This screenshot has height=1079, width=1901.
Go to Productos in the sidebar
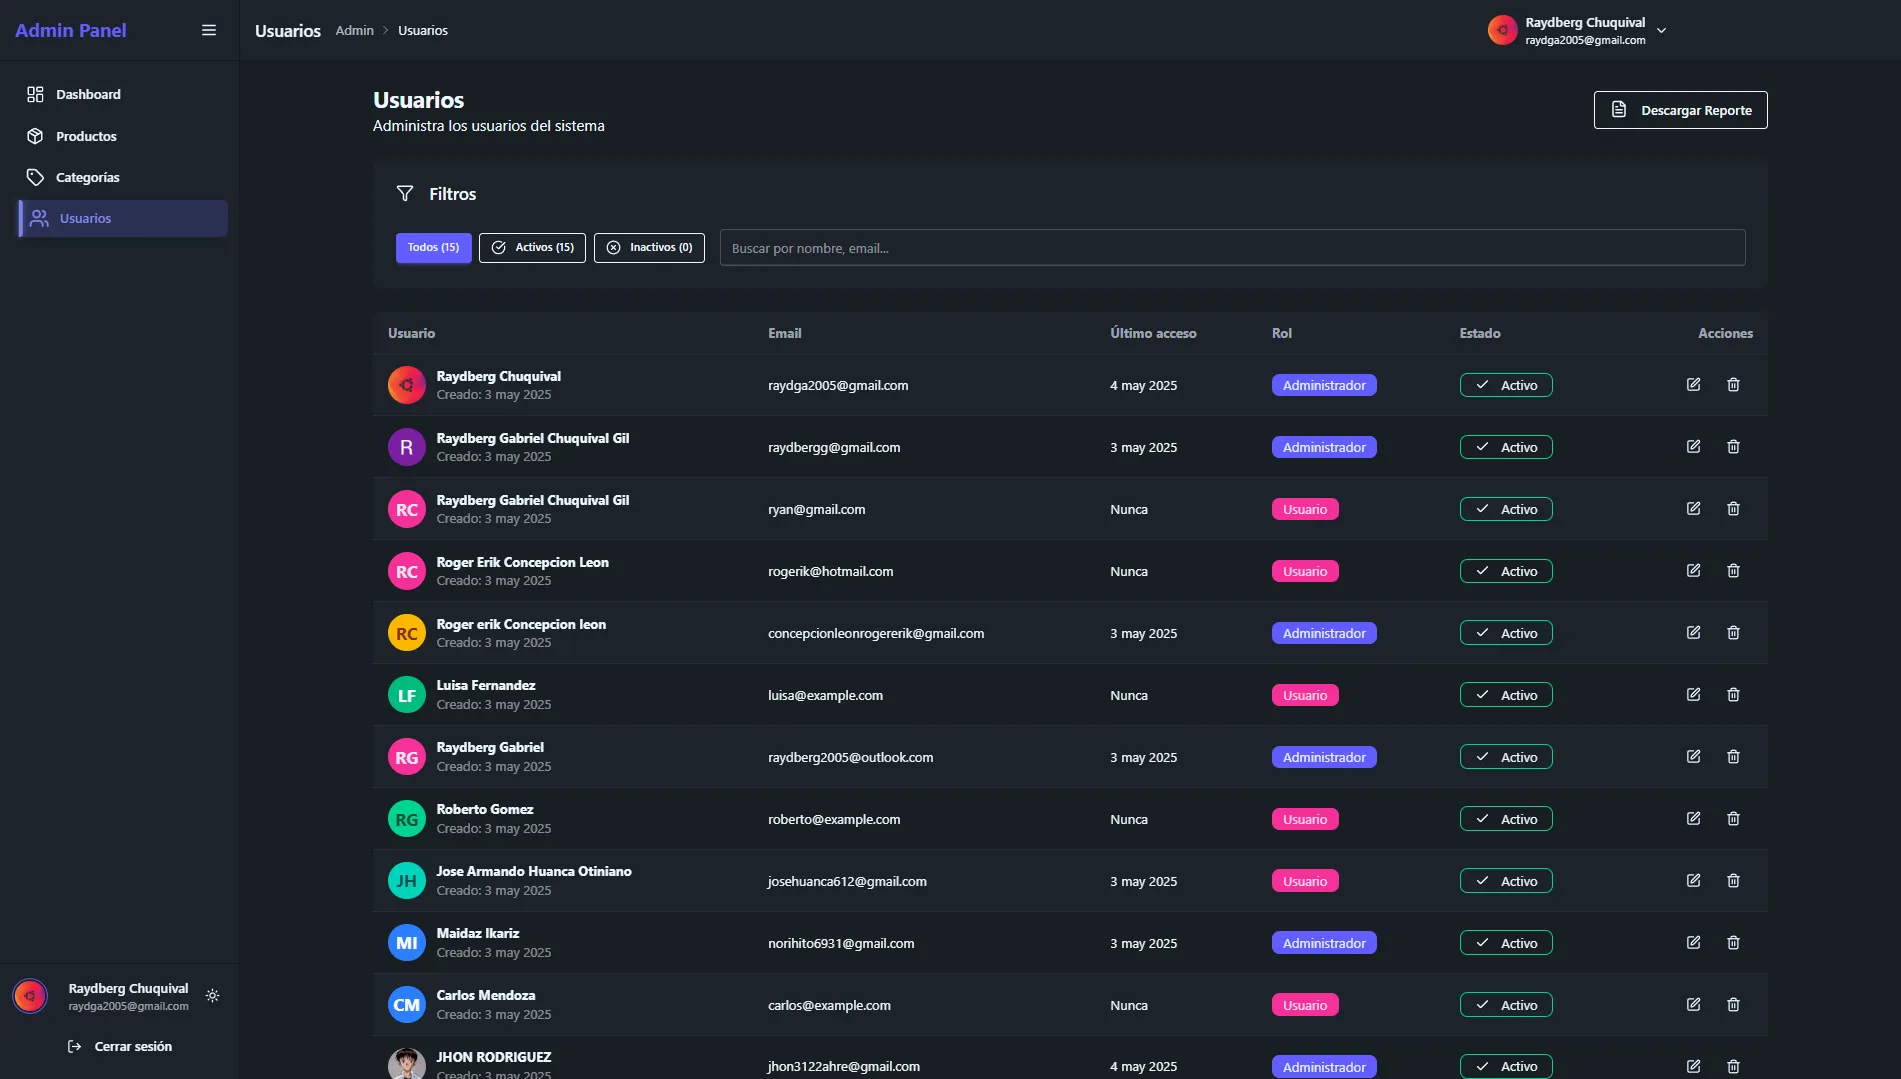pos(86,136)
